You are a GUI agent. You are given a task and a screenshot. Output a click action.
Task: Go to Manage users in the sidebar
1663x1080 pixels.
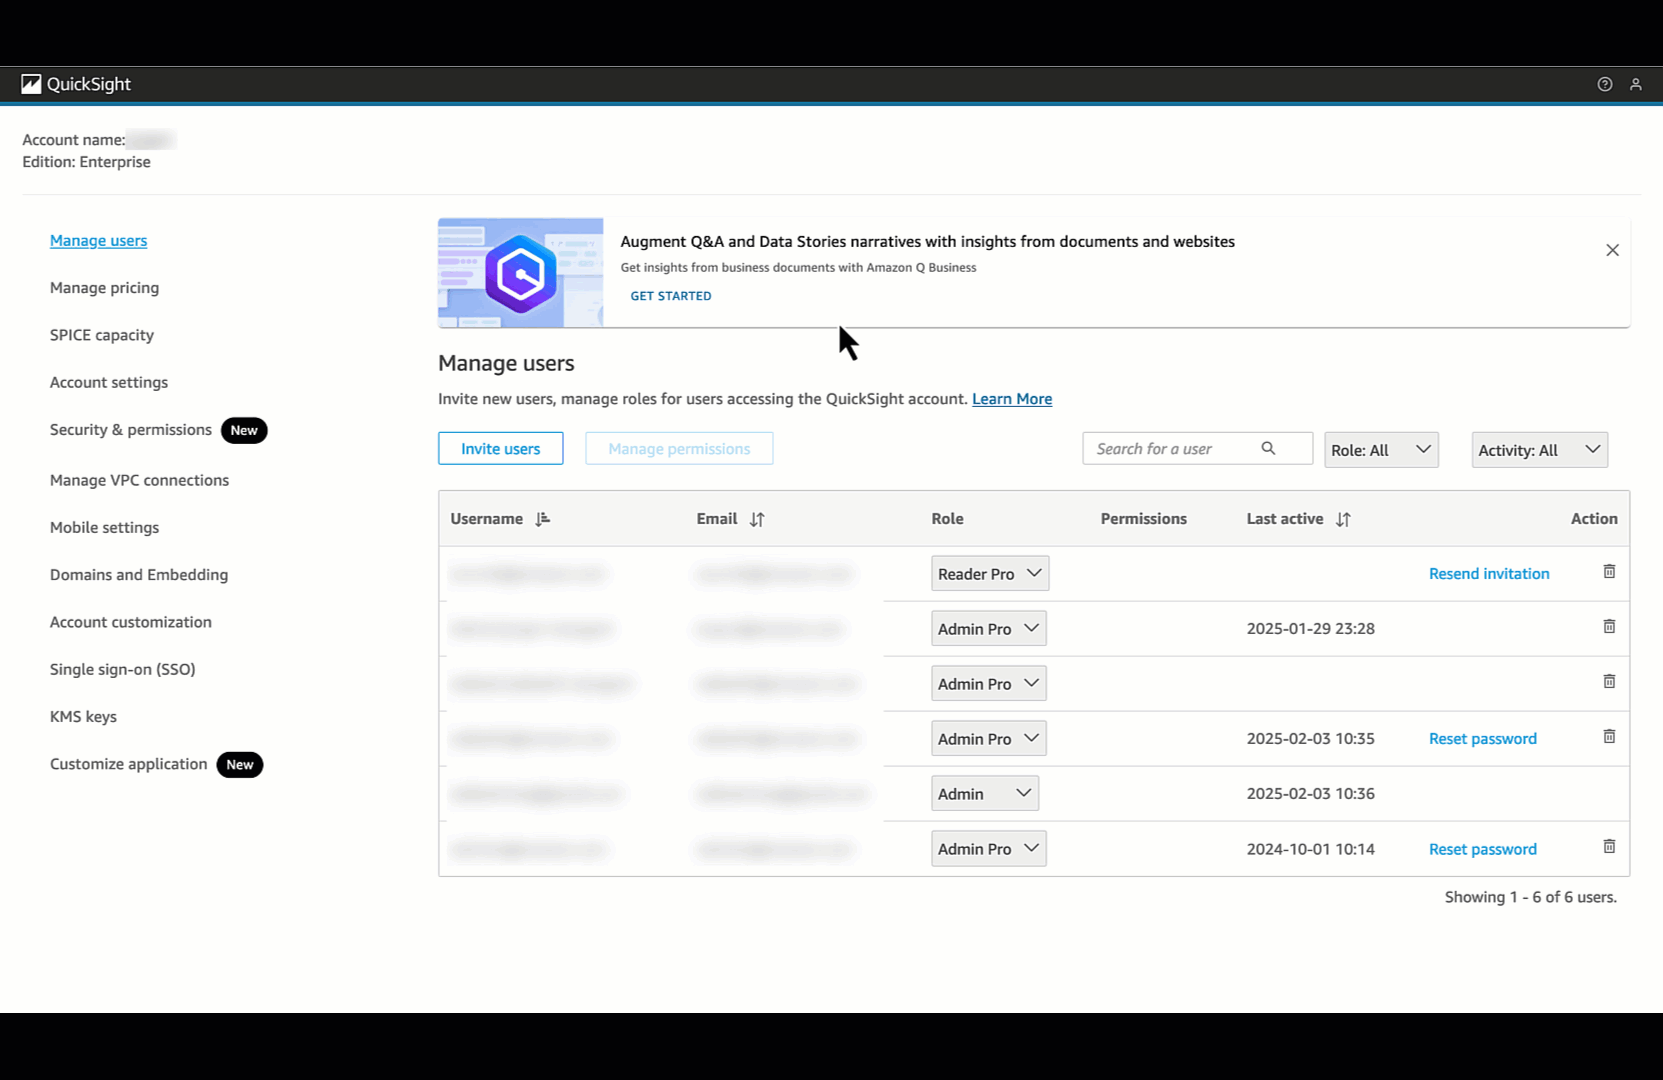click(x=98, y=241)
